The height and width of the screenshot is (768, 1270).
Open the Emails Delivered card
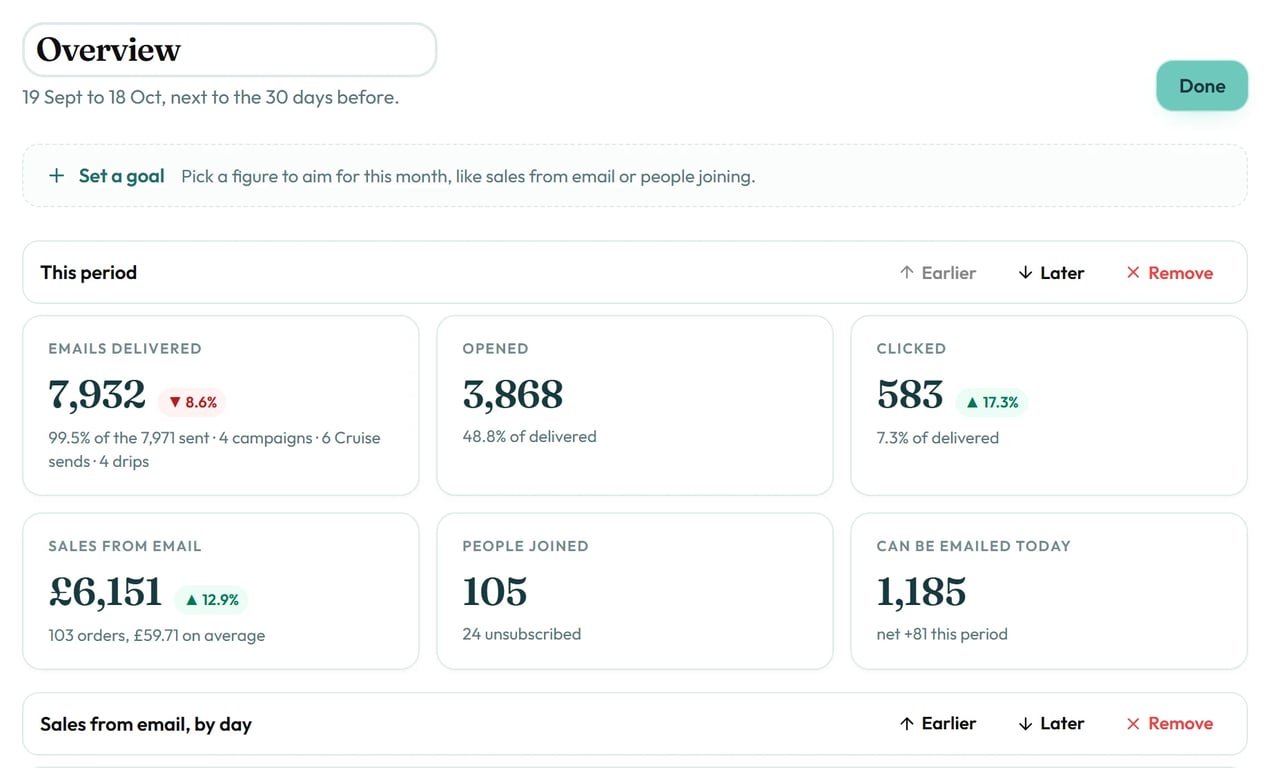click(221, 406)
